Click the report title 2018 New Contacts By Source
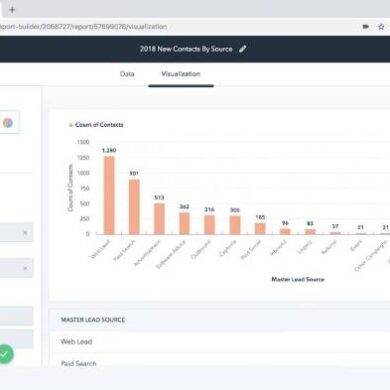This screenshot has width=390, height=390. pyautogui.click(x=186, y=49)
